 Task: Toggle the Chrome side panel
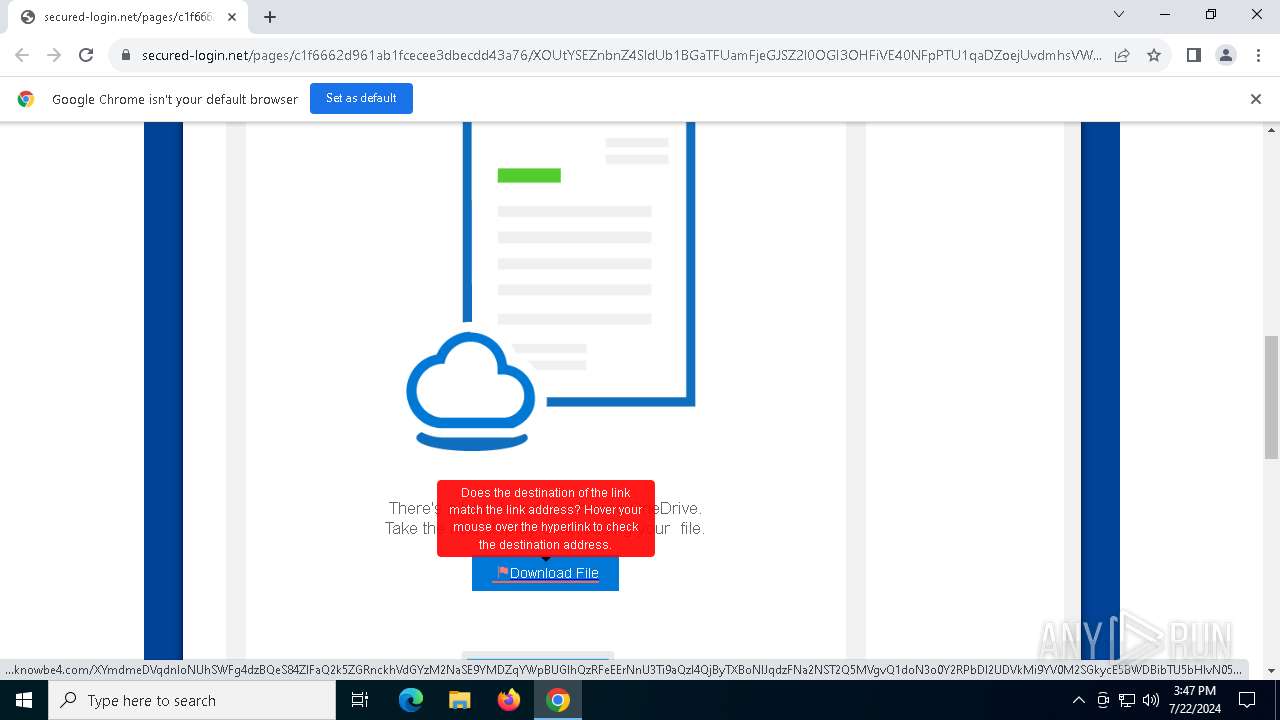[1194, 55]
